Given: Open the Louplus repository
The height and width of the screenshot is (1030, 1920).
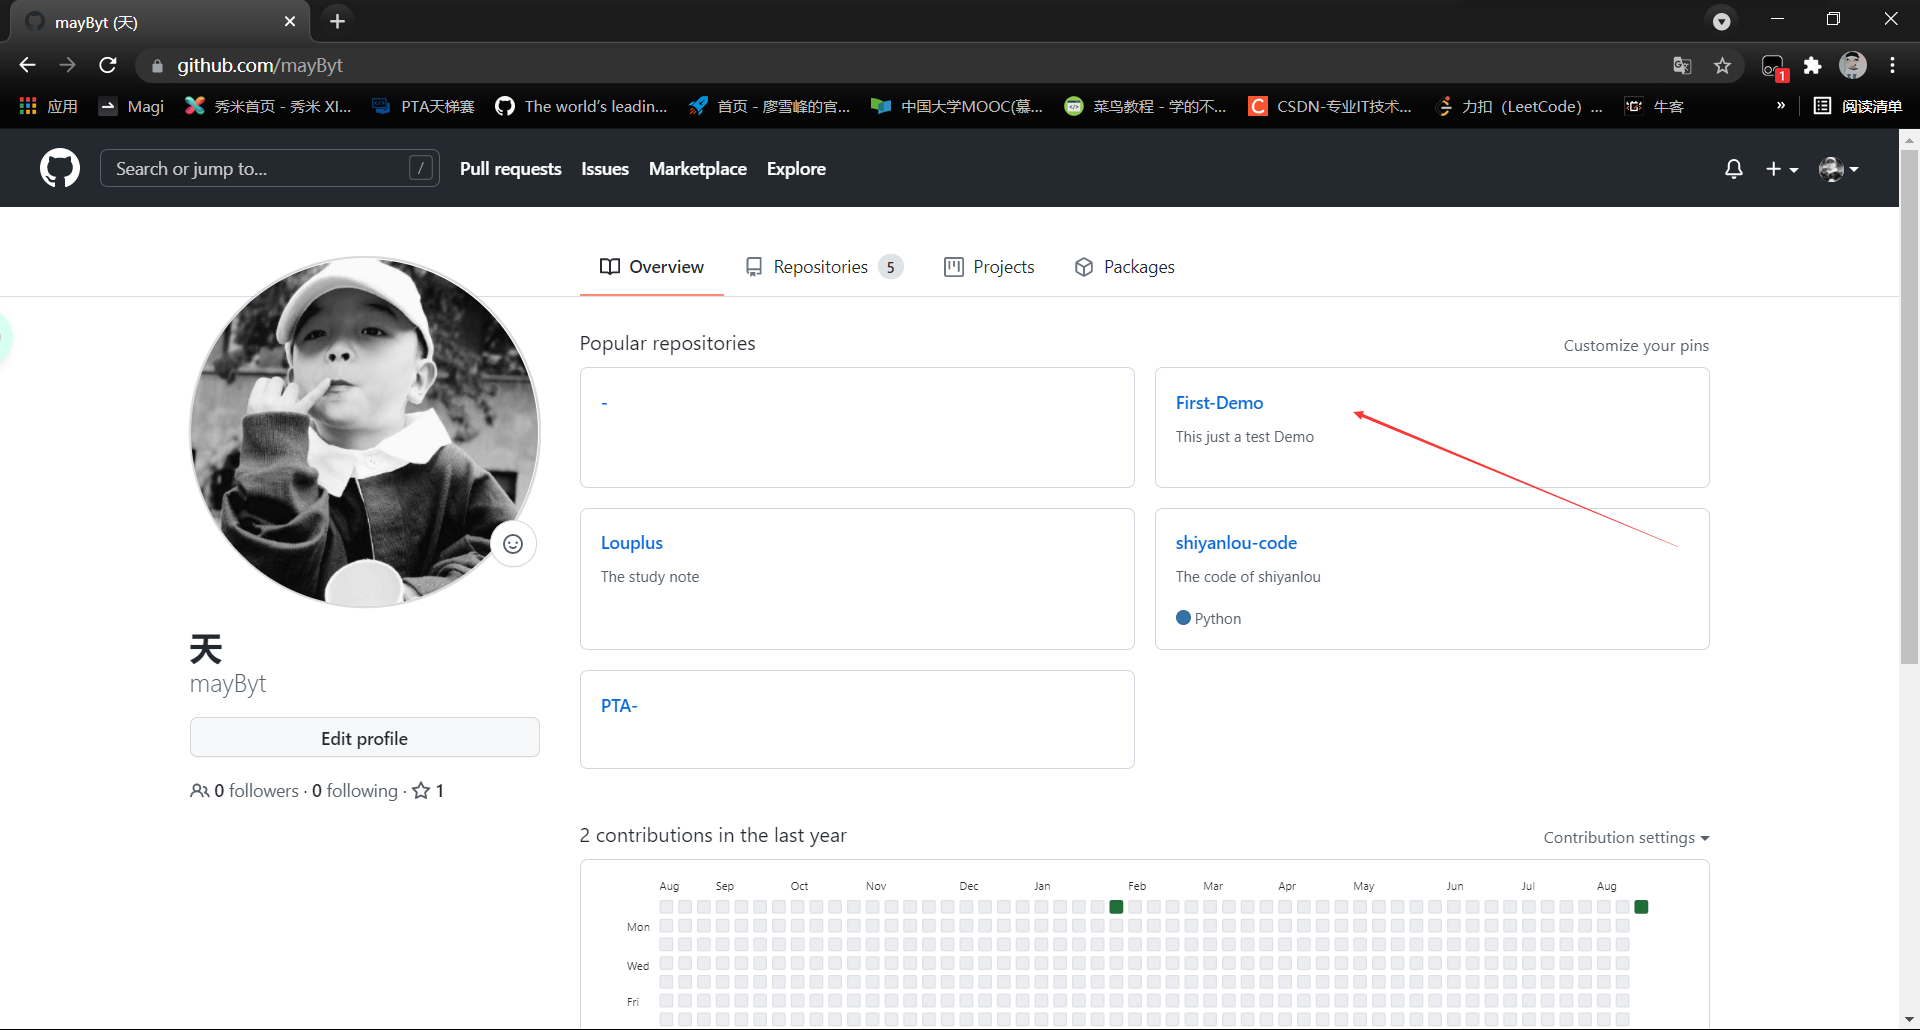Looking at the screenshot, I should point(631,543).
